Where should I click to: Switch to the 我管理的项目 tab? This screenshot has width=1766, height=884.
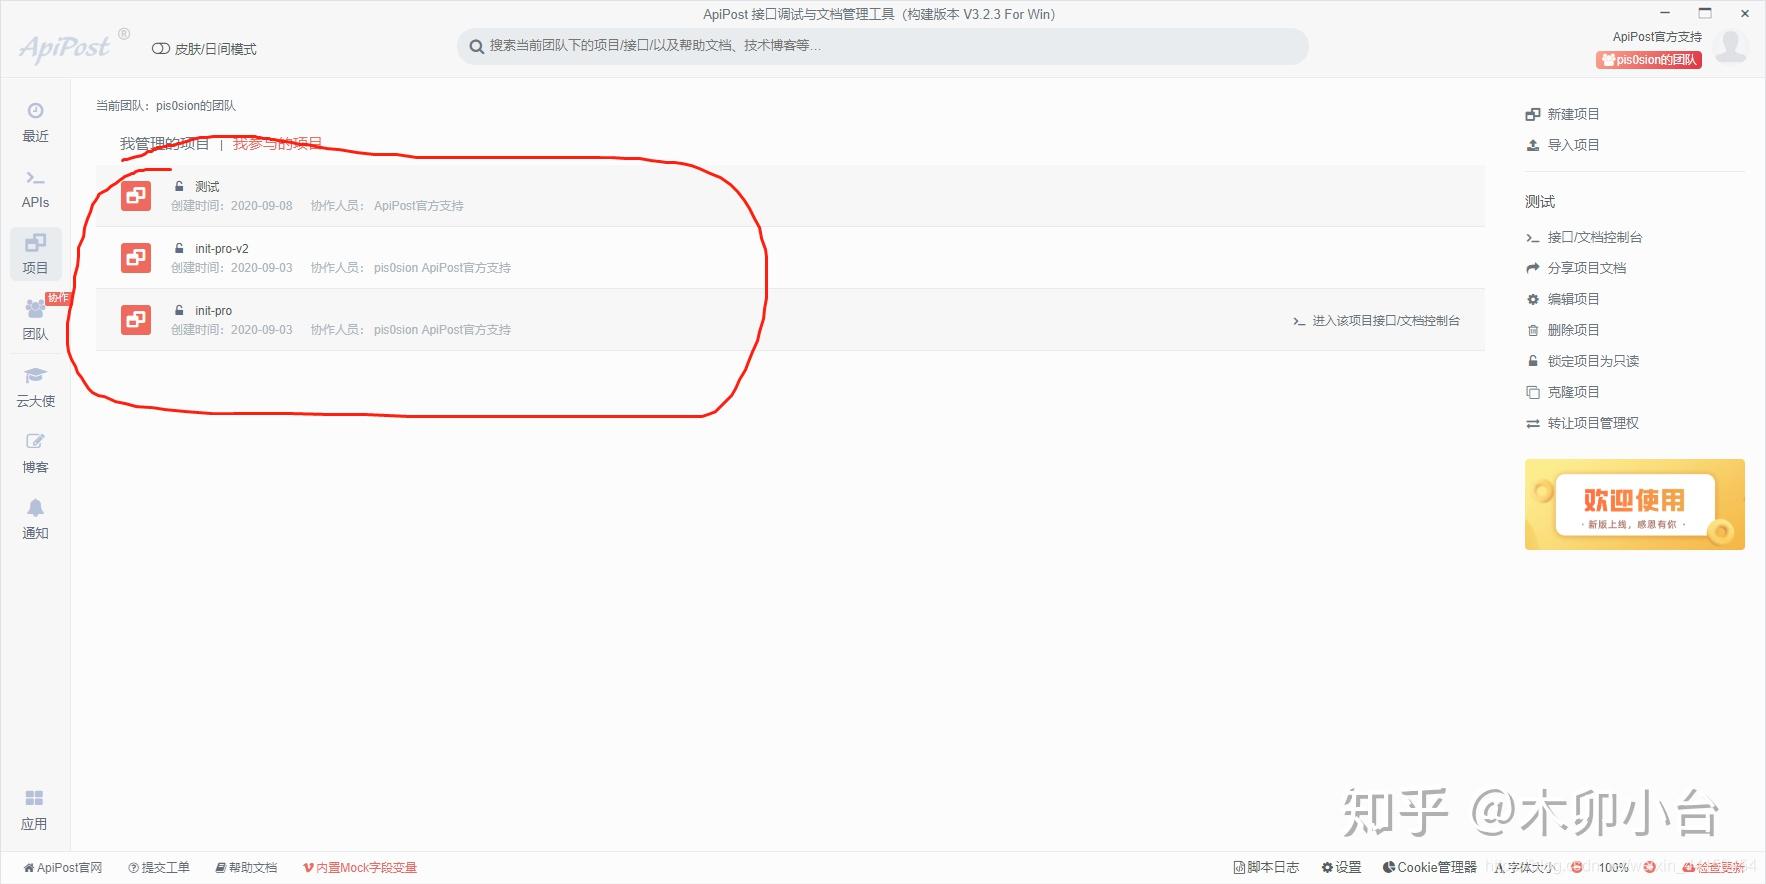coord(165,144)
